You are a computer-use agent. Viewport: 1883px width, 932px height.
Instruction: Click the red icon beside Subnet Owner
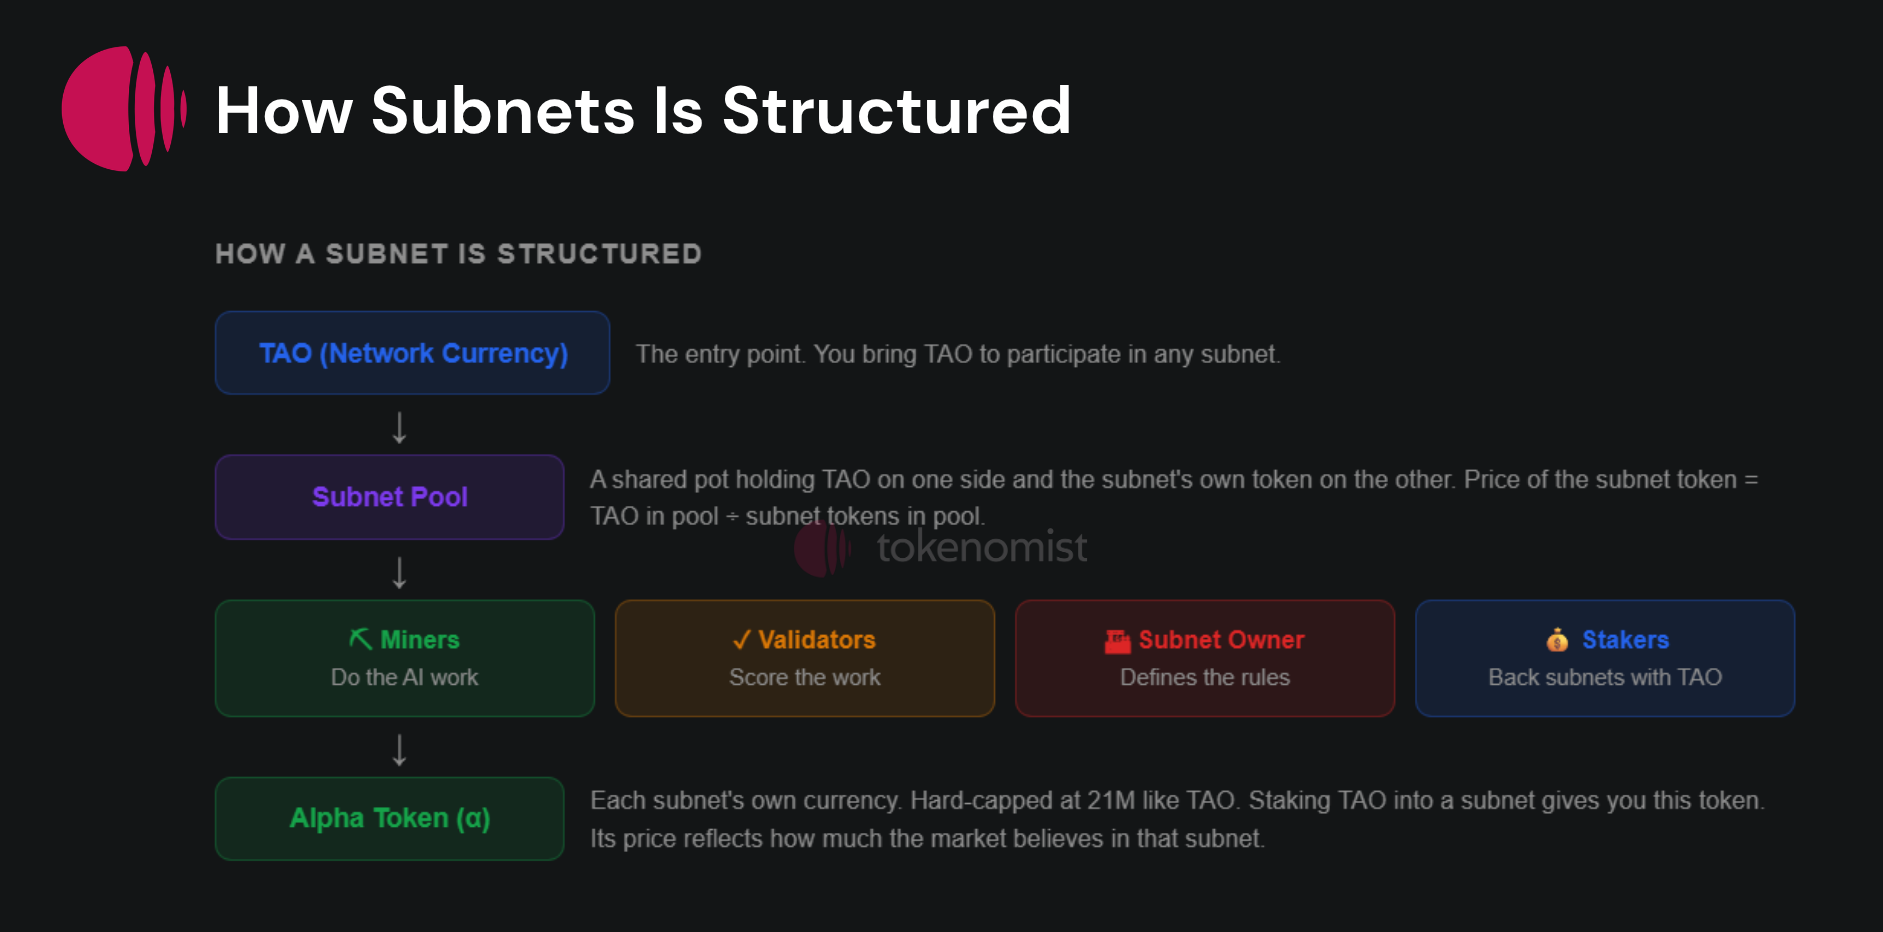tap(1117, 641)
